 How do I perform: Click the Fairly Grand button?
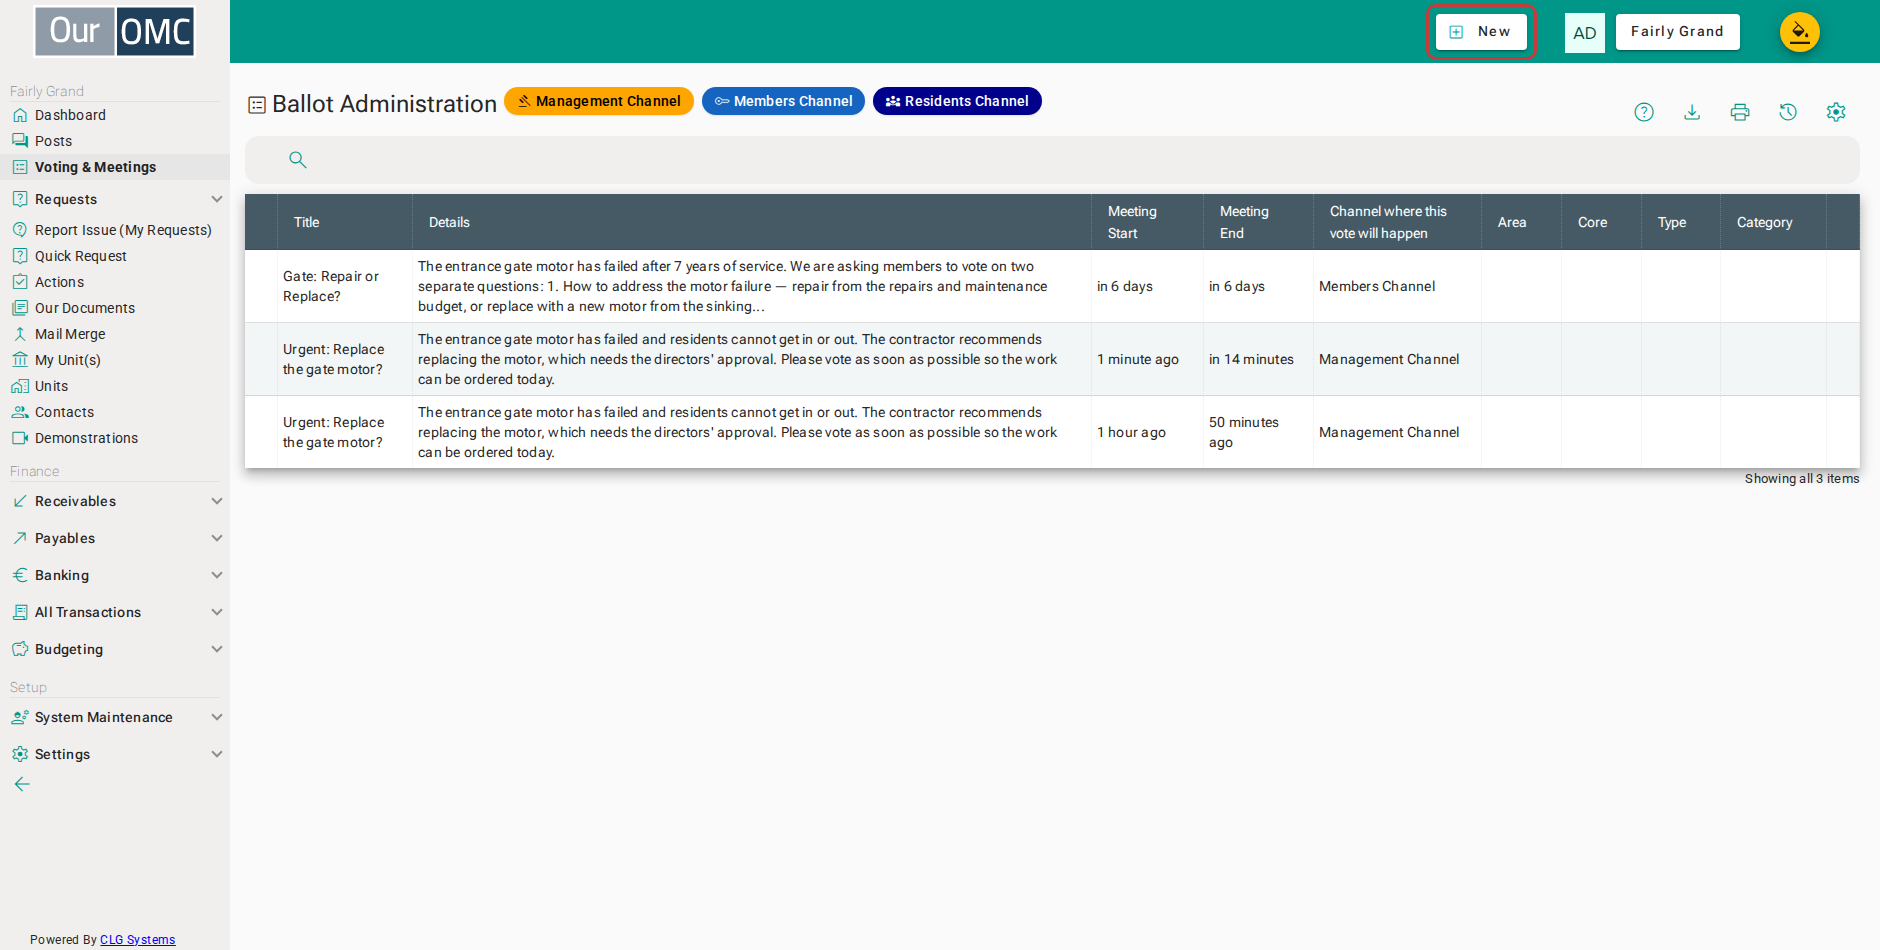tap(1677, 32)
